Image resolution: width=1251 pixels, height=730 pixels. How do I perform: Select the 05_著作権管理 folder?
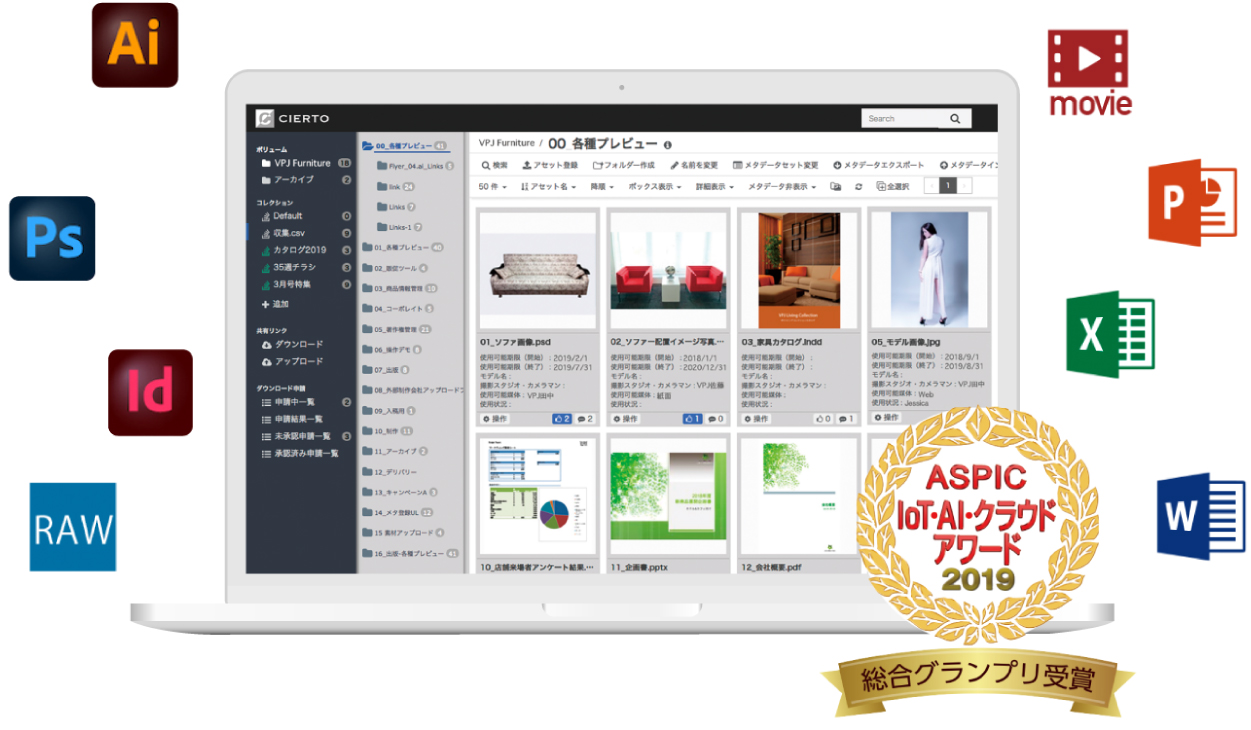point(397,329)
